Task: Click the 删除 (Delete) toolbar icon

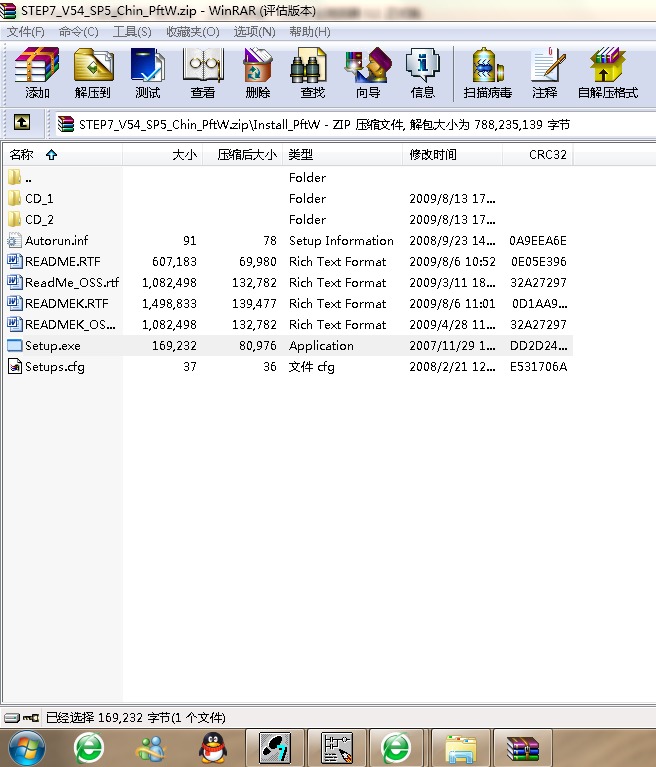Action: coord(257,73)
